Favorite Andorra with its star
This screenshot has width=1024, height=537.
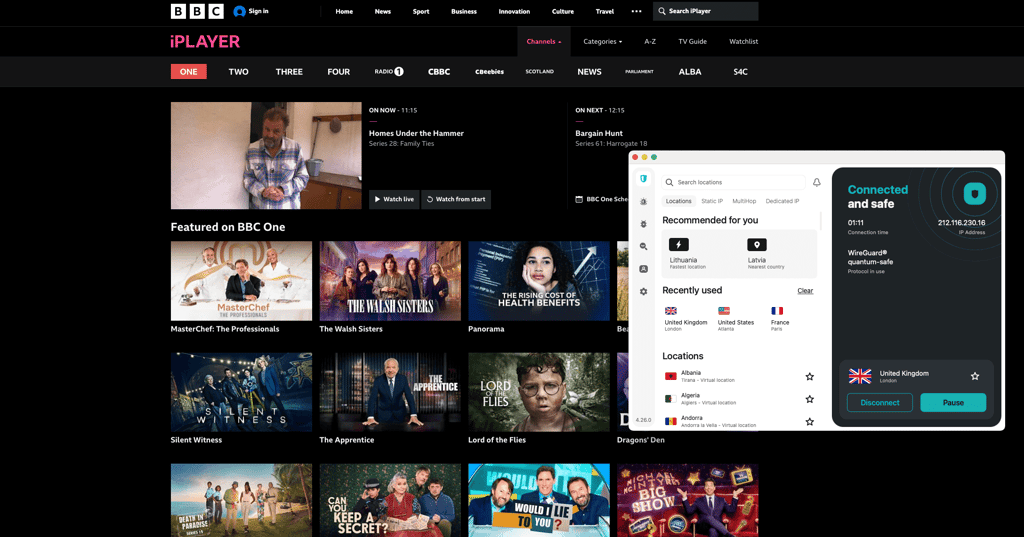click(809, 421)
